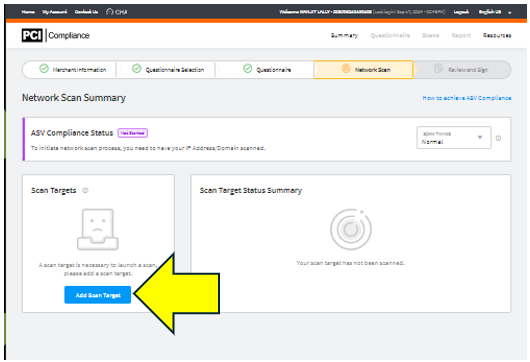The width and height of the screenshot is (530, 362).
Task: Click the 'Network Scan Summary' heading
Action: pos(74,98)
